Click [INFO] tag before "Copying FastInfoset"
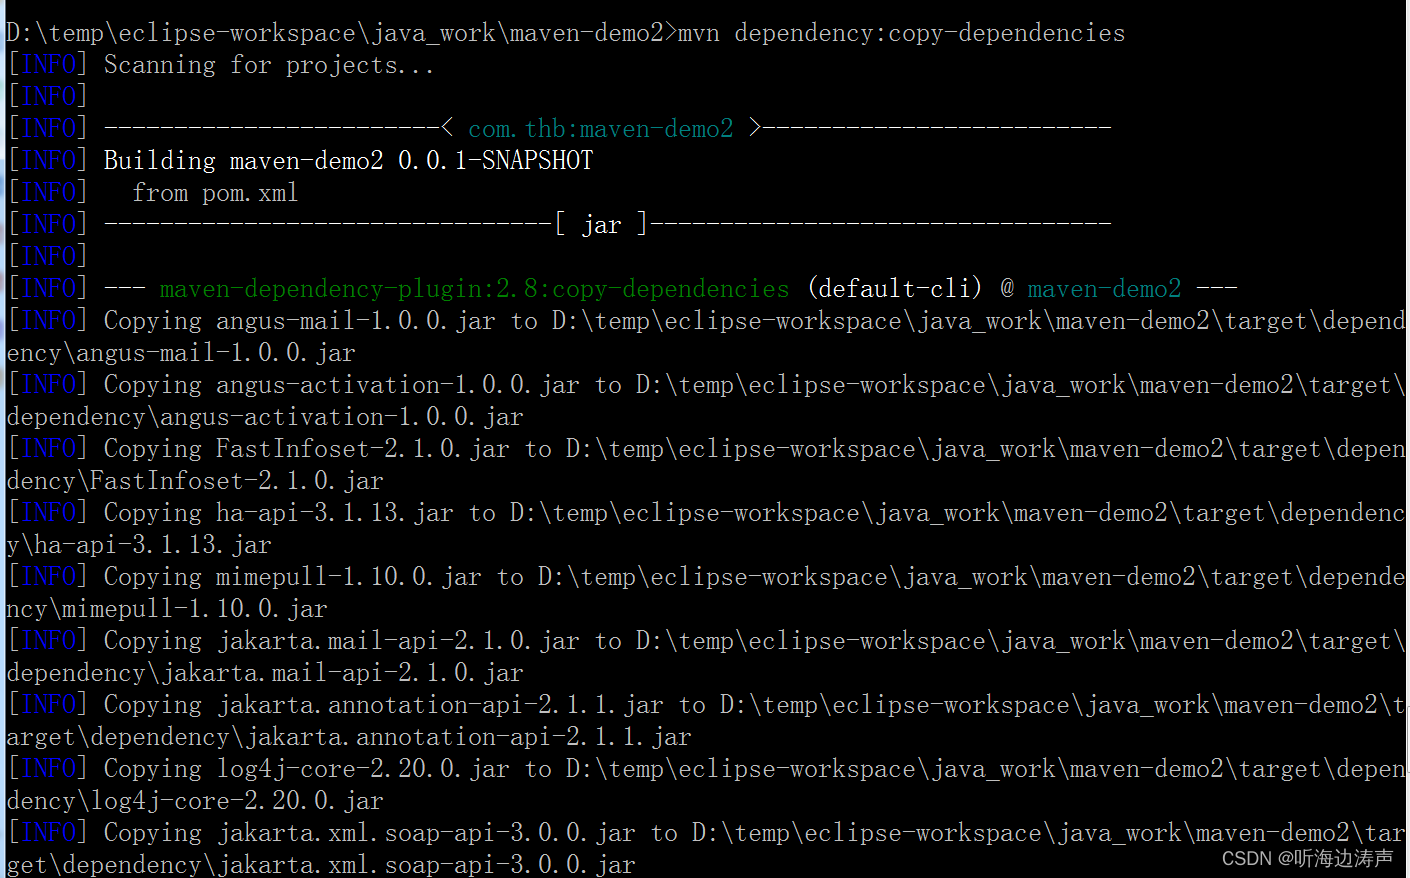The height and width of the screenshot is (878, 1410). pyautogui.click(x=48, y=449)
